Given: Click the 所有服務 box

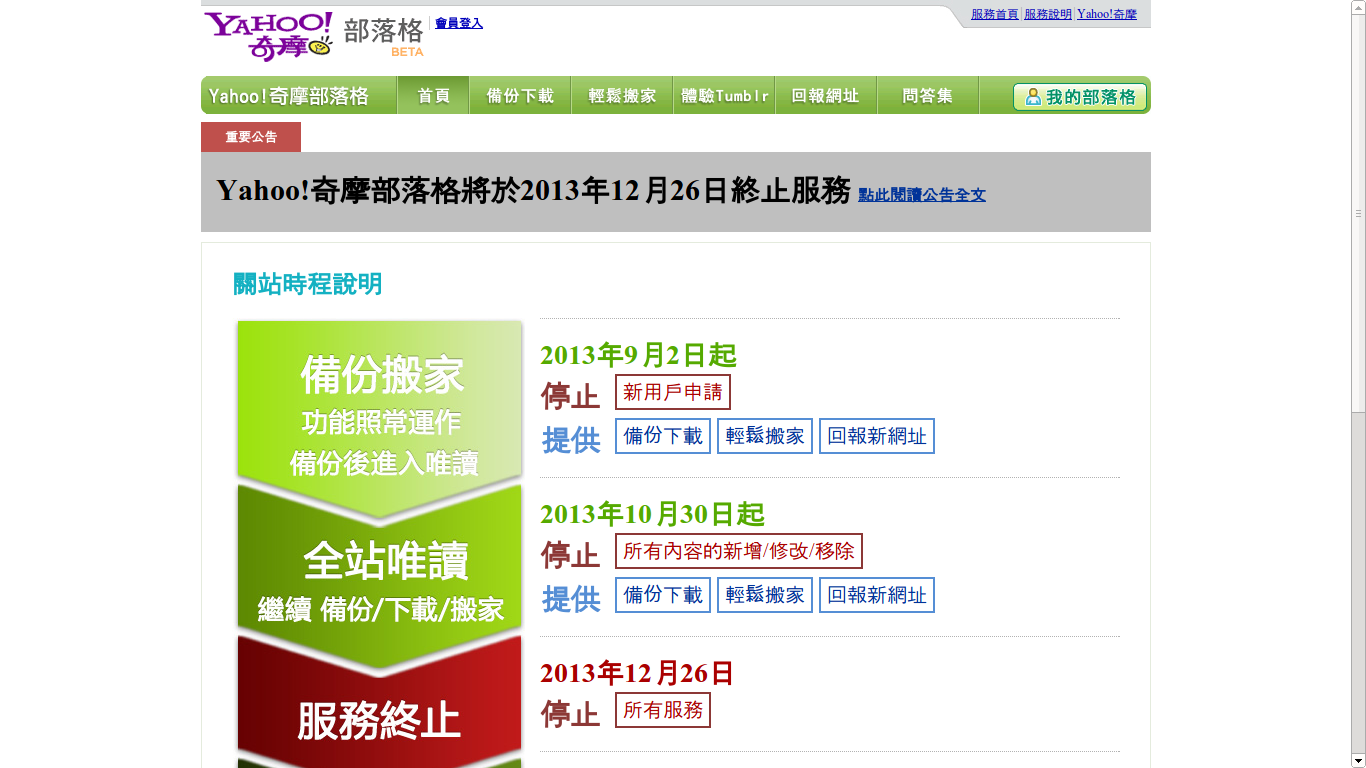Looking at the screenshot, I should pos(663,710).
